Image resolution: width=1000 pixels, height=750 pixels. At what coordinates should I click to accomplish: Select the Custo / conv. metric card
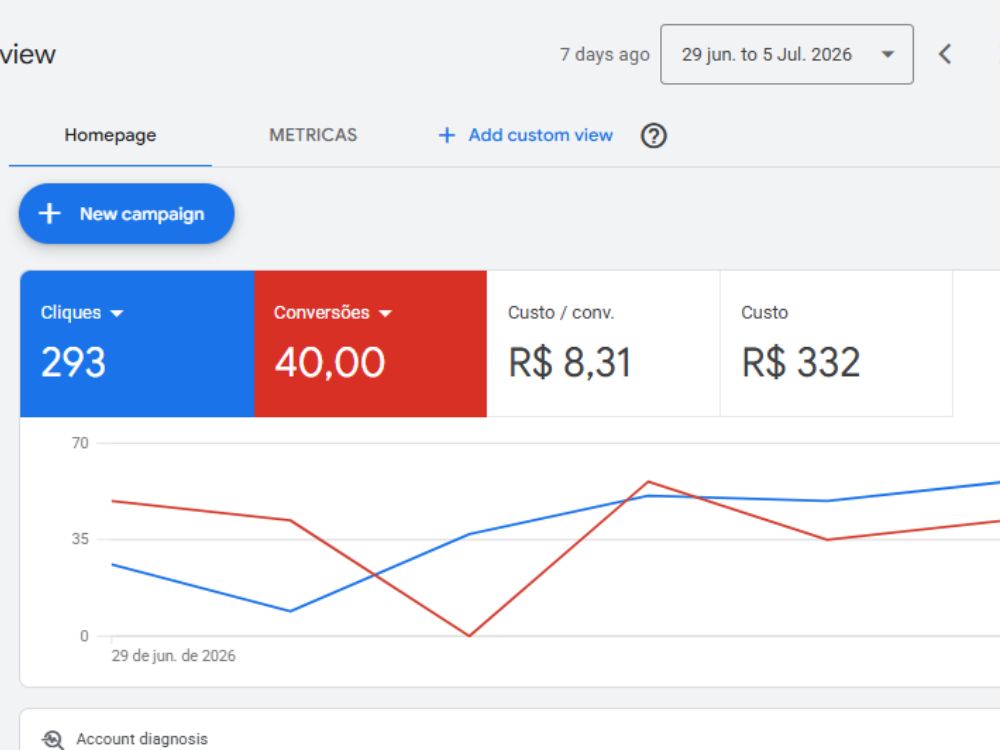coord(603,344)
